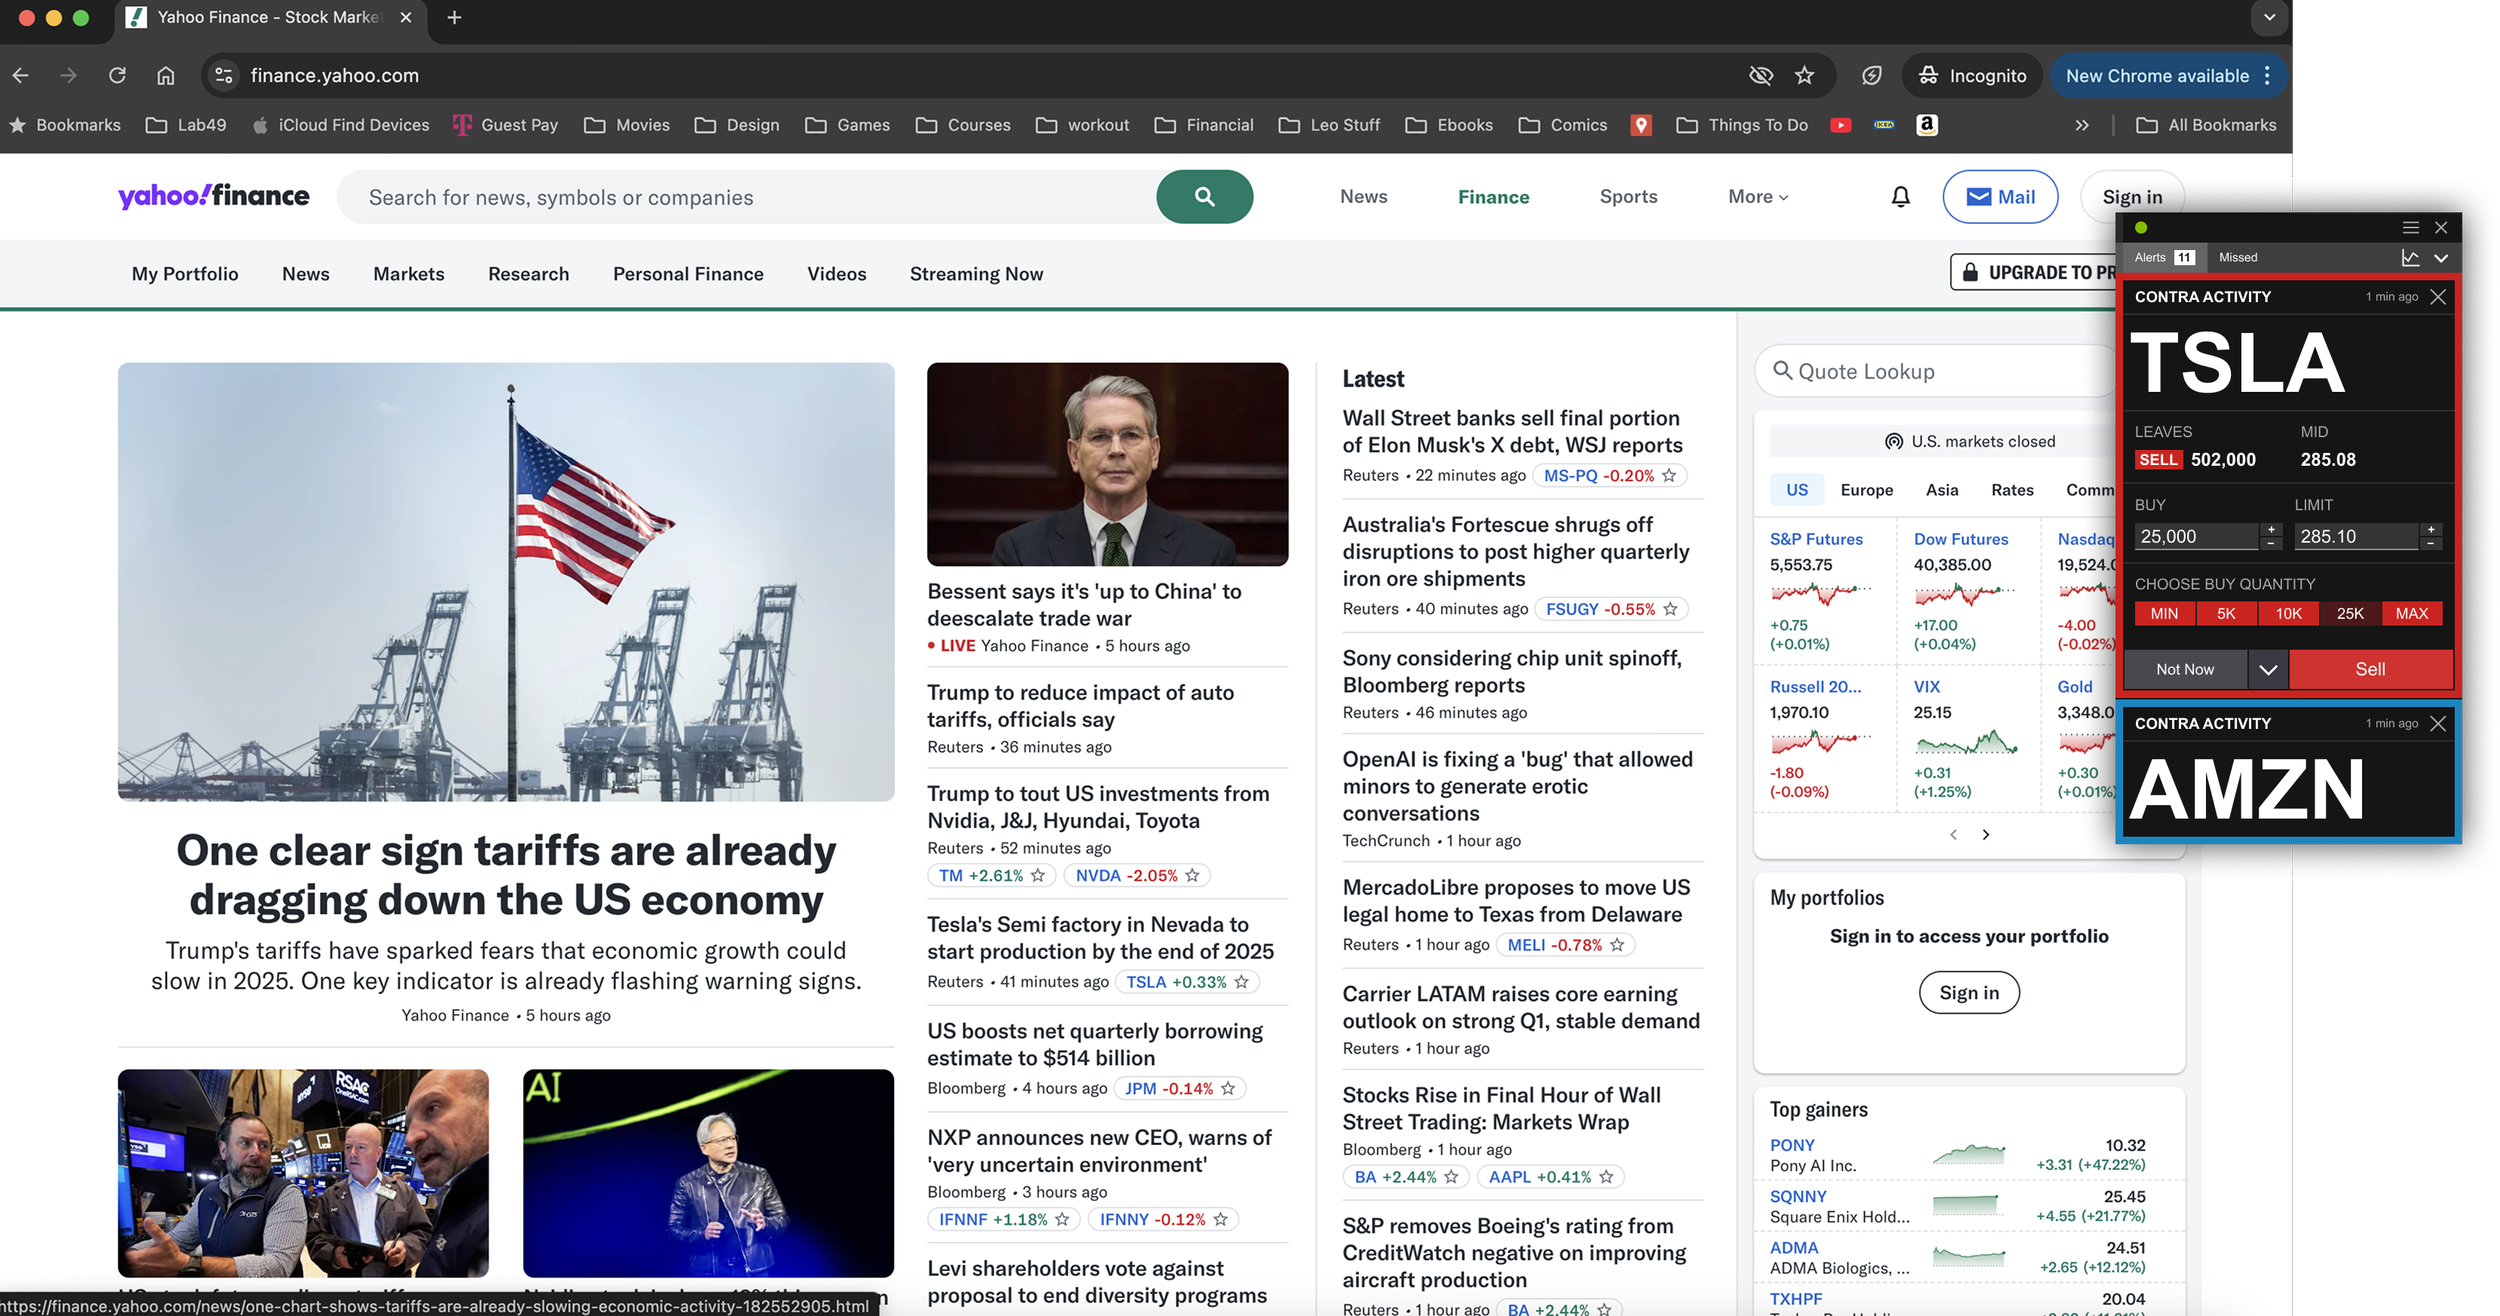Viewport: 2500px width, 1316px height.
Task: Open the Markets navigation menu
Action: 408,274
